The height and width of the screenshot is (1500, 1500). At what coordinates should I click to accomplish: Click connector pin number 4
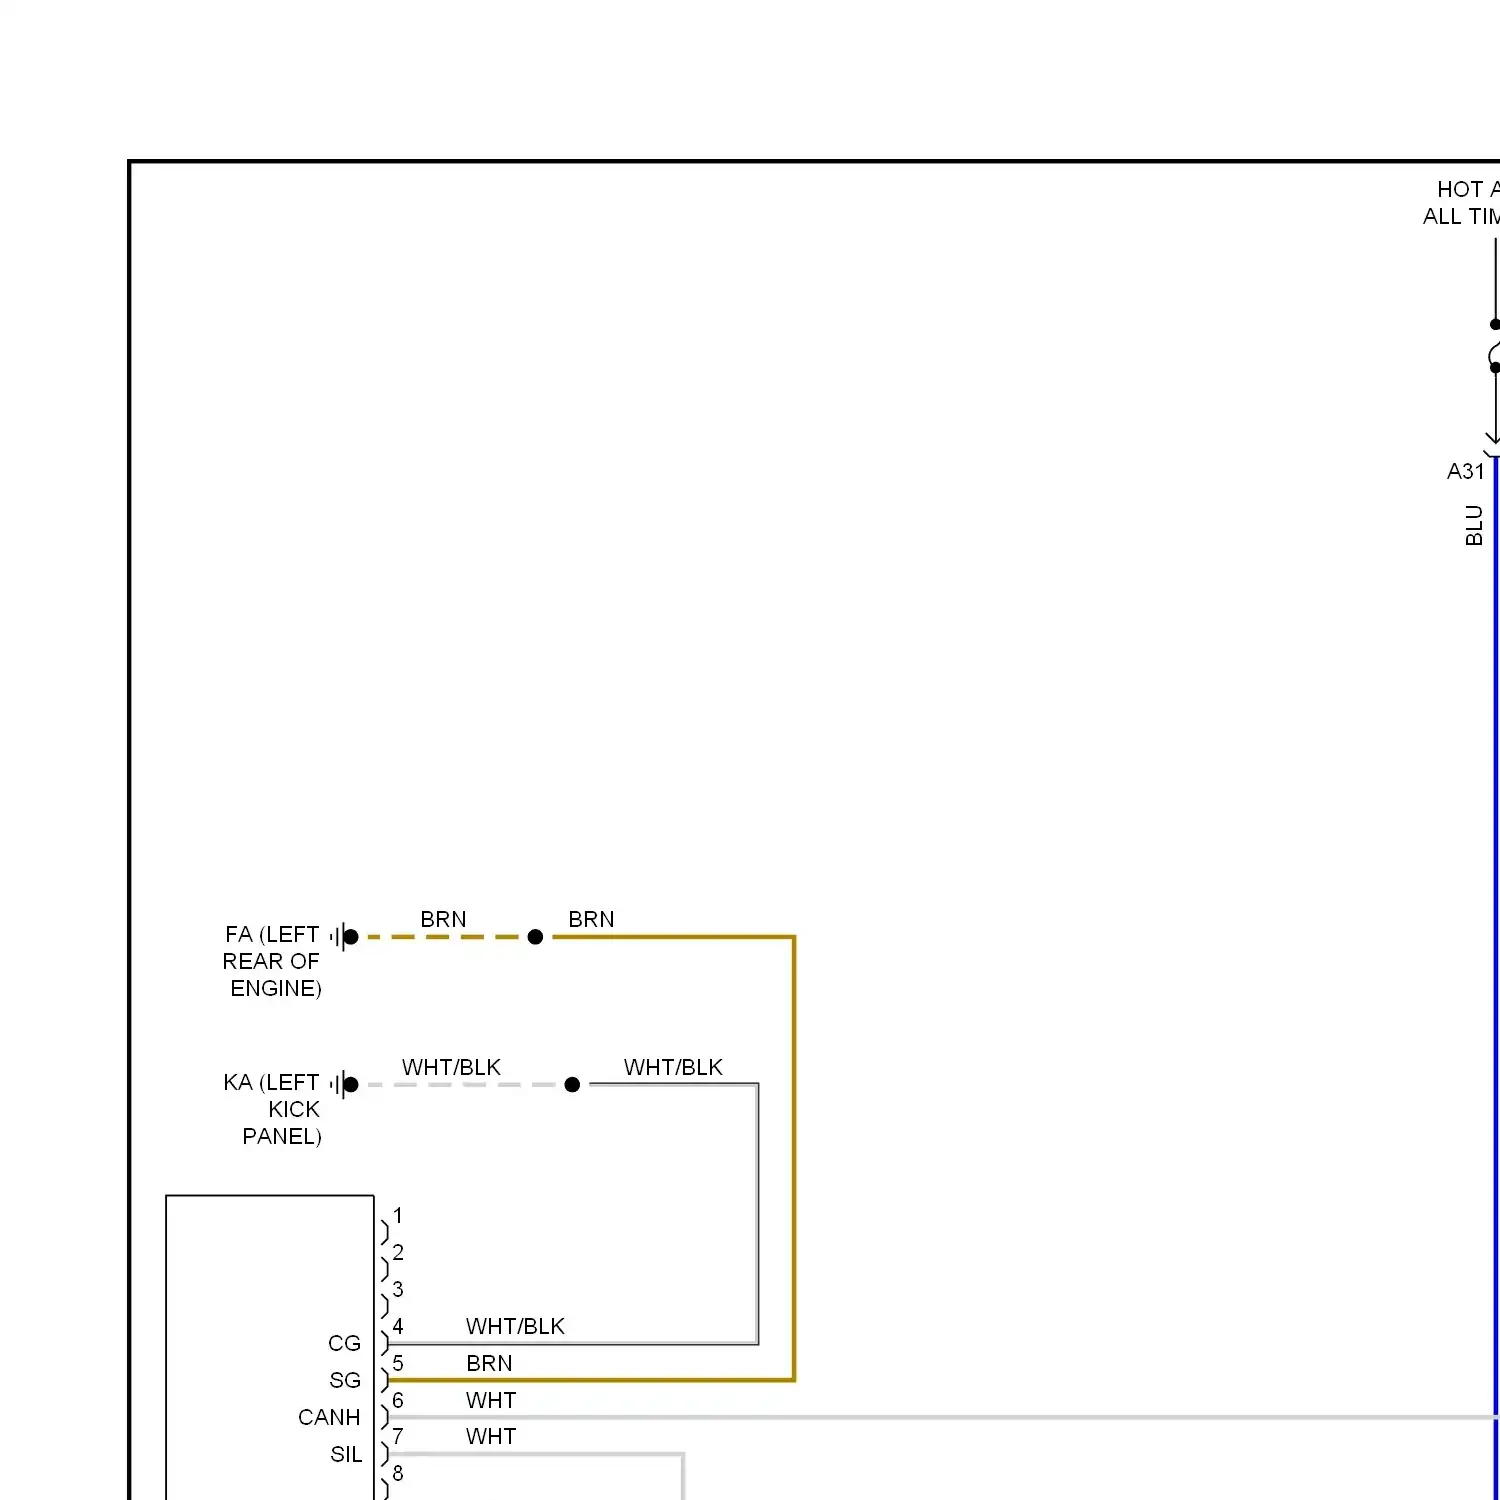398,1326
